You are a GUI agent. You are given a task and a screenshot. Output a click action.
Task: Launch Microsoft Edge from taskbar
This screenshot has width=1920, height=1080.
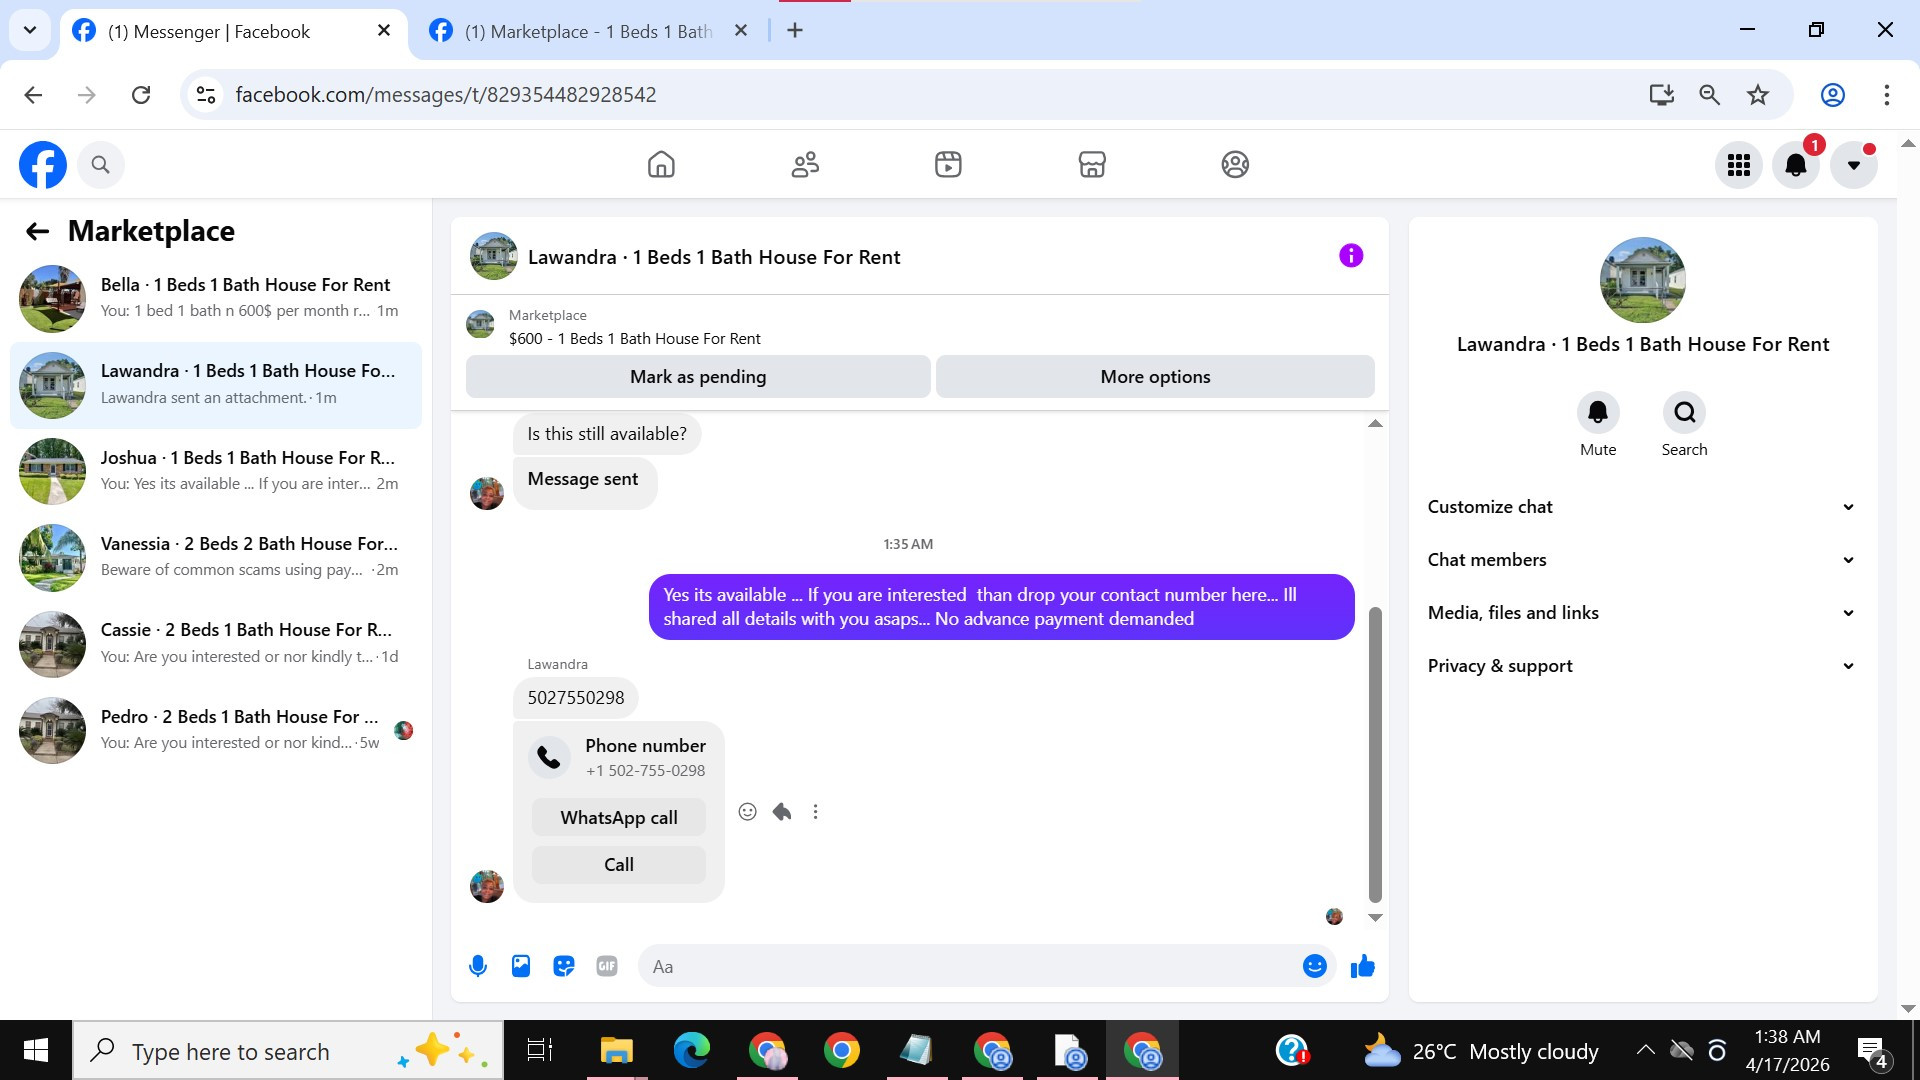pyautogui.click(x=691, y=1051)
